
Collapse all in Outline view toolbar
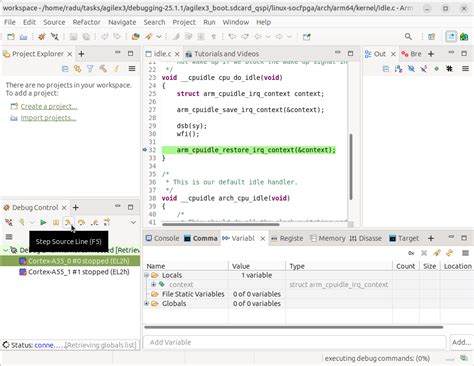(386, 69)
